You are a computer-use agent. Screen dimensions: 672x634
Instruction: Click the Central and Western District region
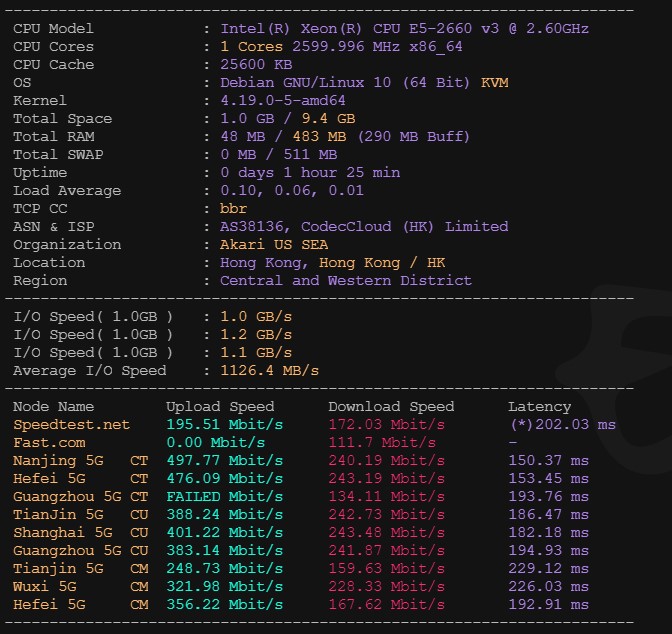(346, 281)
